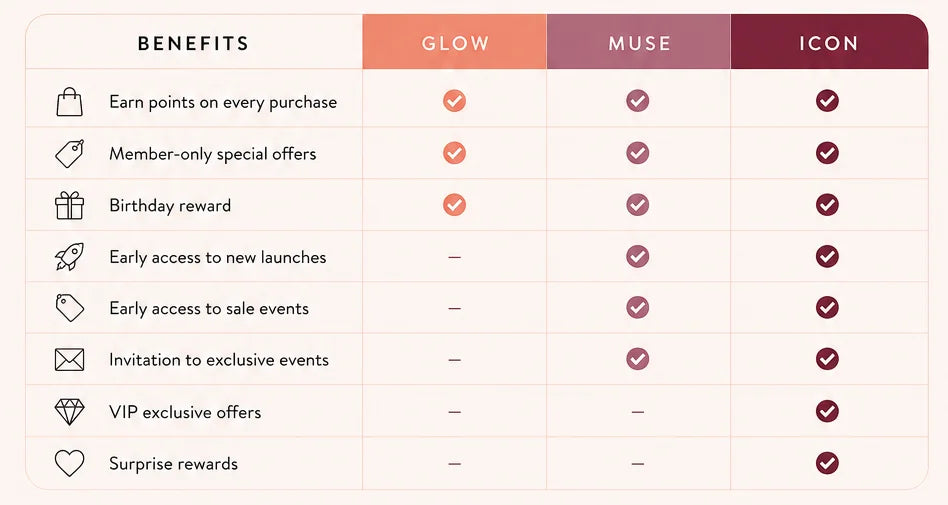
Task: Click the Earn points on every purchase text
Action: coord(223,102)
